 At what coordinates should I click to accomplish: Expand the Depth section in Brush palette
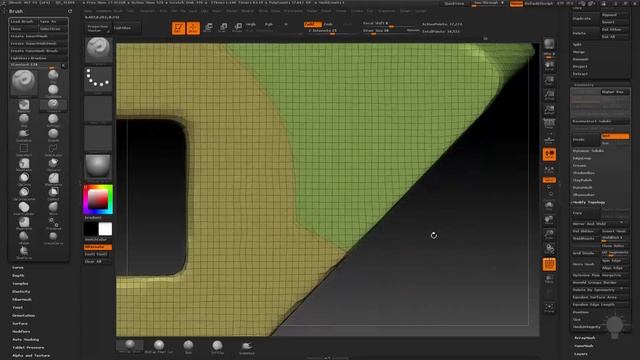point(18,276)
